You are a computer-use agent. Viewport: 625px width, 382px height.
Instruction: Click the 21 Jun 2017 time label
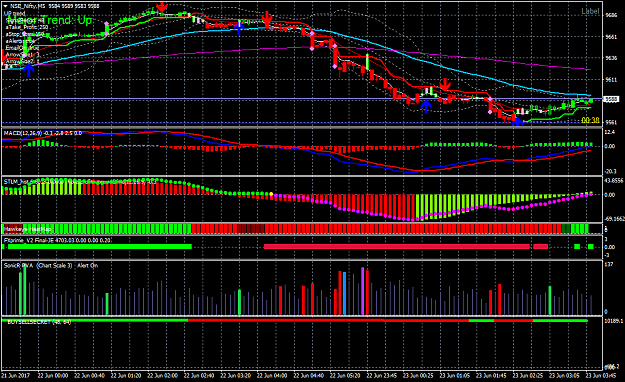click(x=16, y=376)
